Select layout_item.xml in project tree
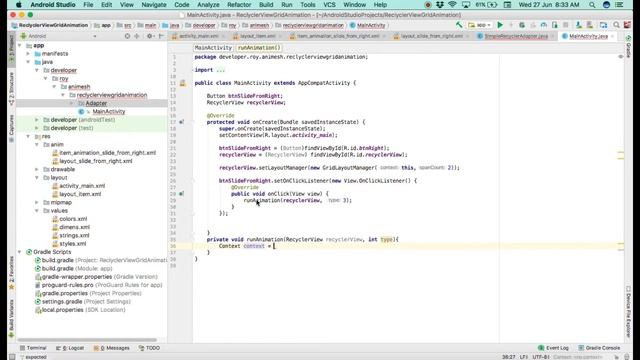640x360 pixels. click(x=80, y=194)
